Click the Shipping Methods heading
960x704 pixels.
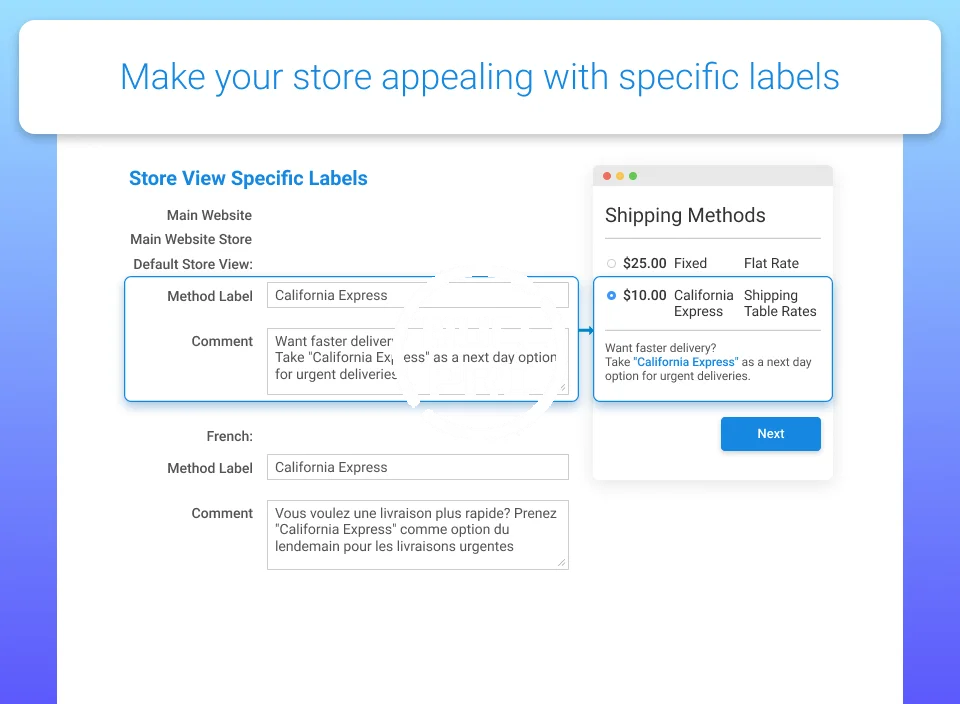685,215
